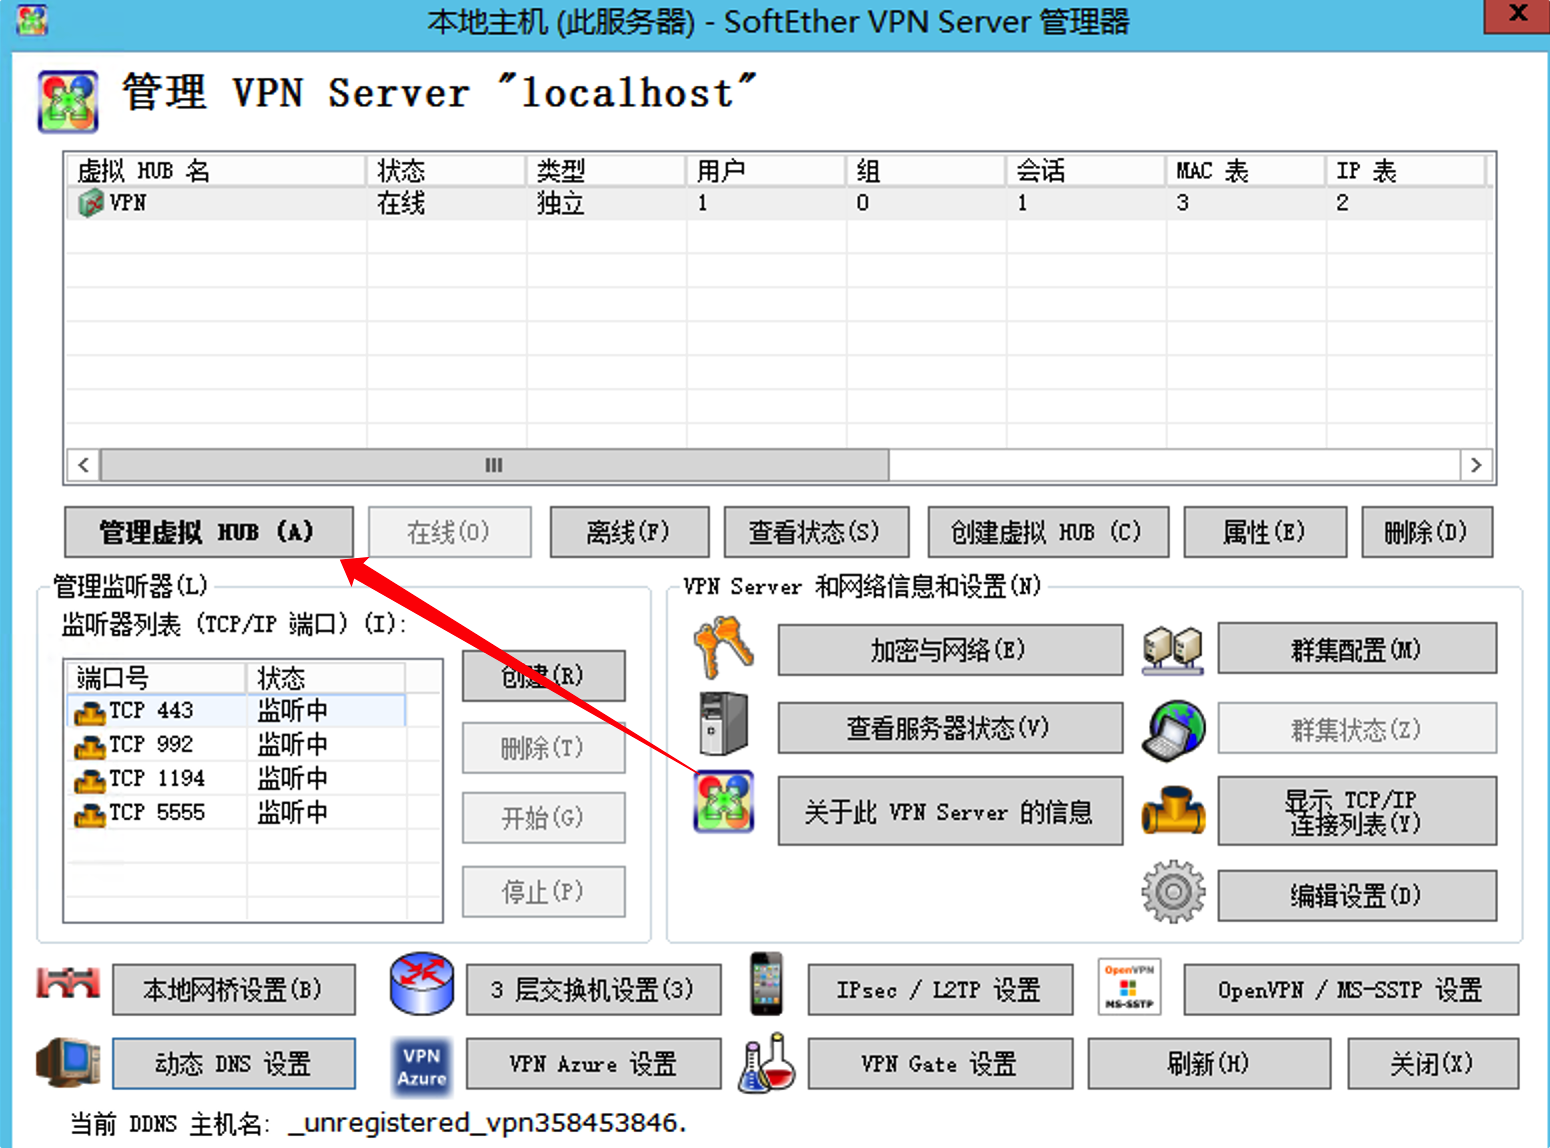Open 3 层交换机设置(3)
Screen dimensions: 1550x1148
593,990
